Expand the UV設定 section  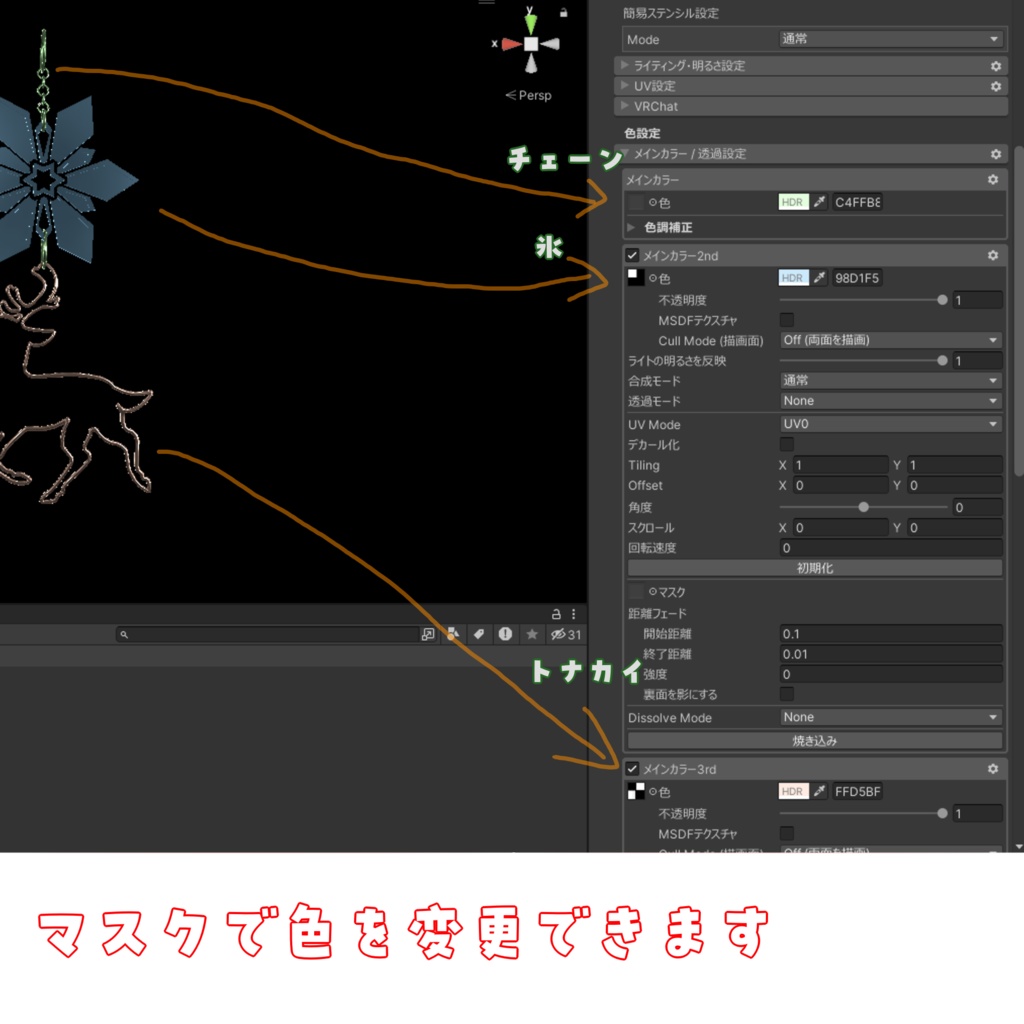coord(624,86)
